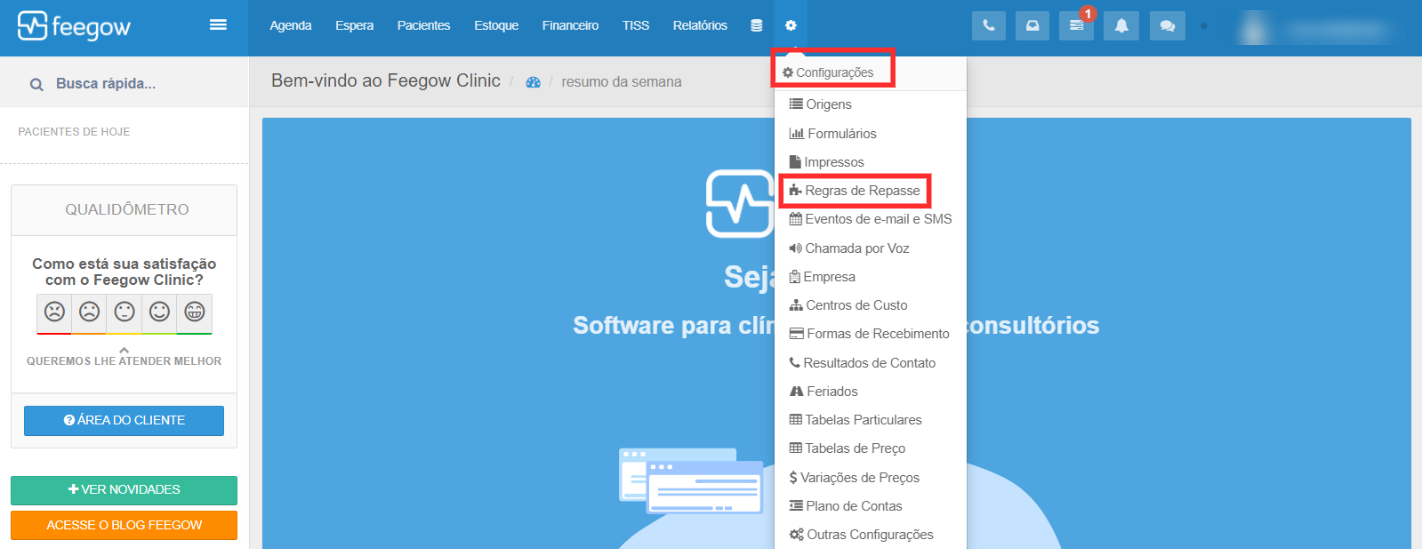Open Formas de Recebimento option

(871, 334)
